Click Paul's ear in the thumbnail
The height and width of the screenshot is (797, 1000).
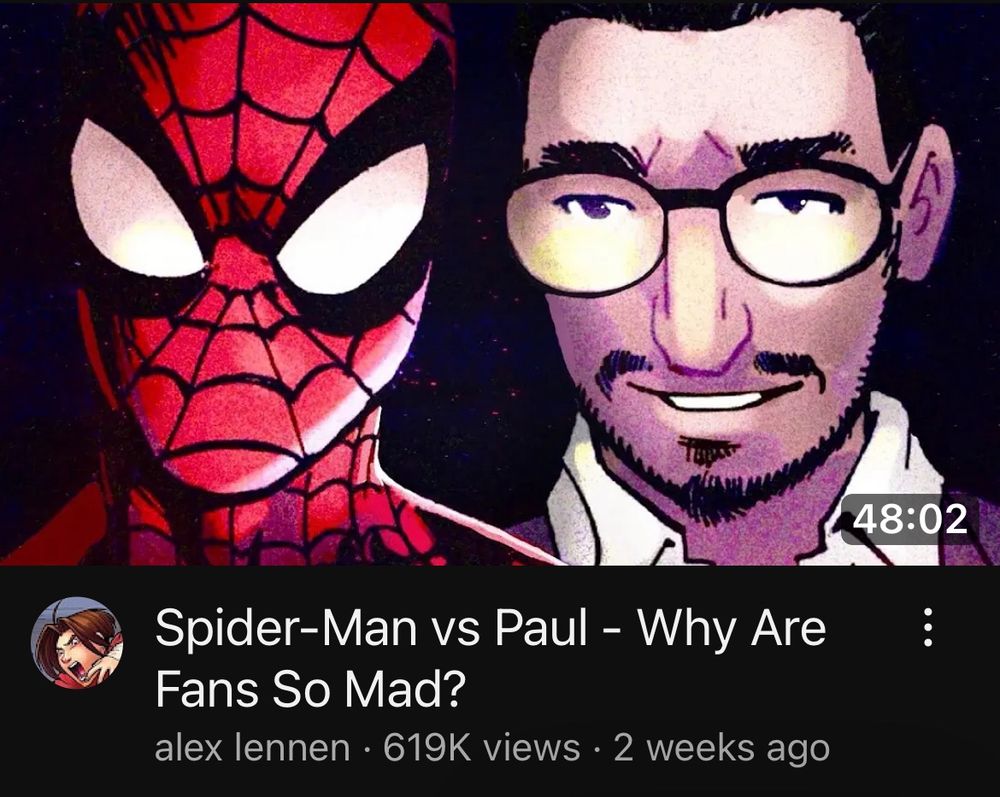[x=926, y=204]
